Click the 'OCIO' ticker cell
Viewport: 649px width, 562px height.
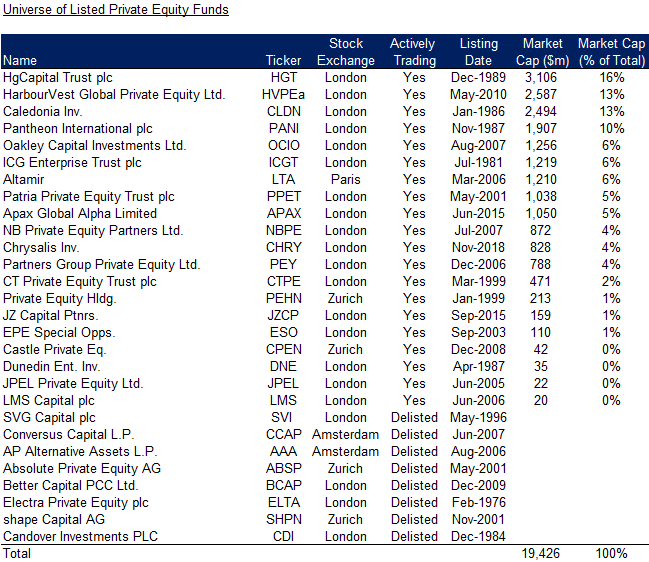[284, 146]
